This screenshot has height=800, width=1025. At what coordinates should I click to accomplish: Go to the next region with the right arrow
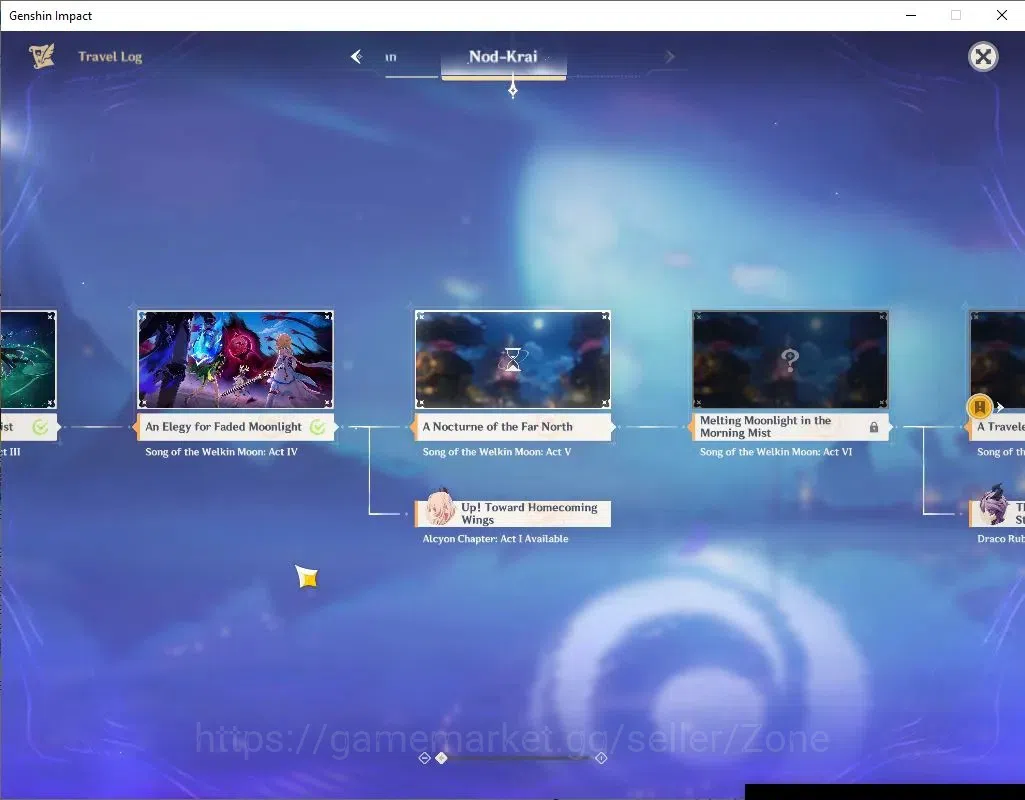[669, 57]
